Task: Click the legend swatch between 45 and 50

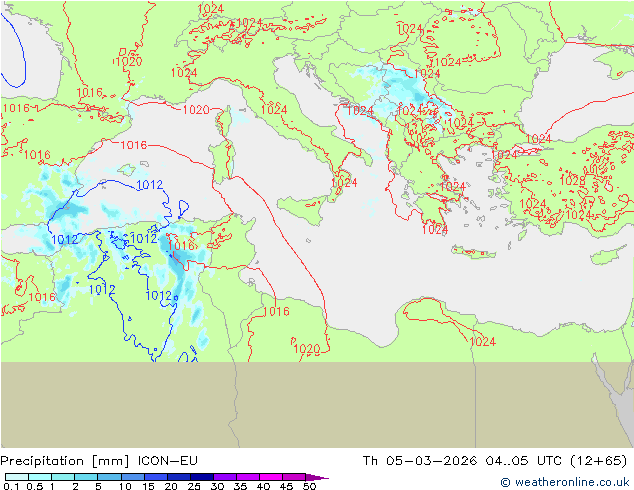Action: pos(294,477)
